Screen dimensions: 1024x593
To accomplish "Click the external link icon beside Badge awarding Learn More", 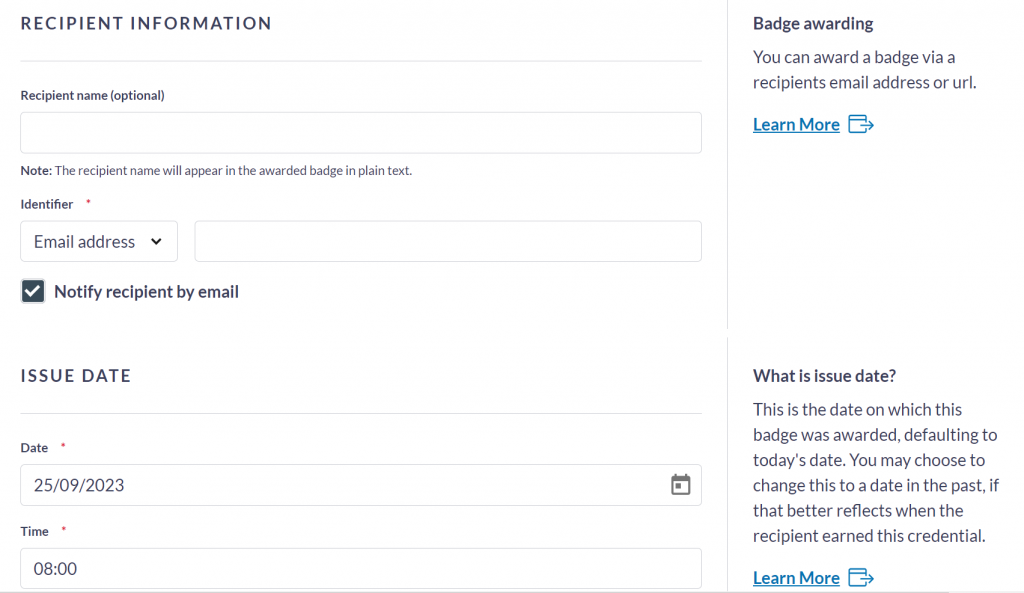I will pyautogui.click(x=861, y=124).
